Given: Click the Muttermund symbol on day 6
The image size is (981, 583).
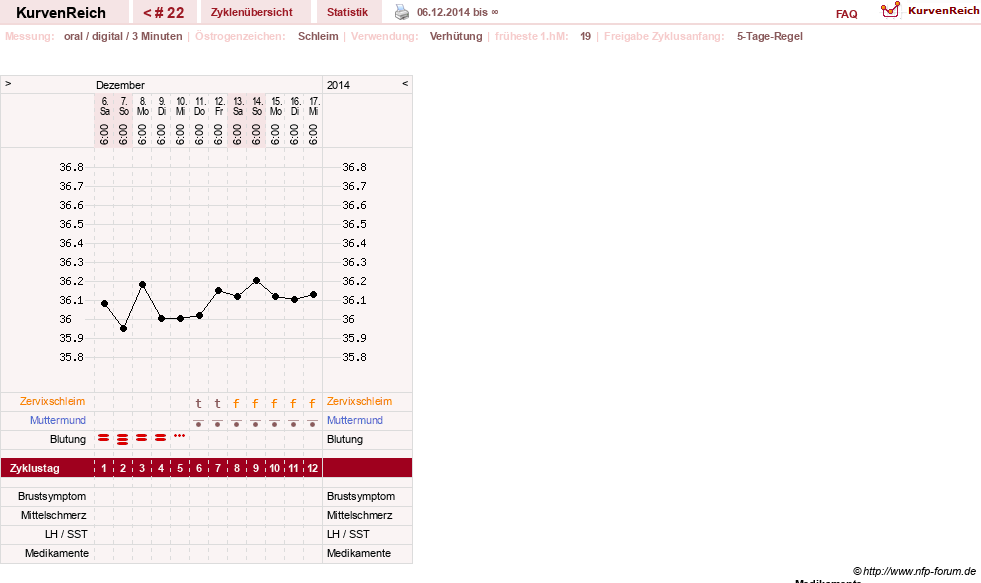Looking at the screenshot, I should (x=198, y=423).
